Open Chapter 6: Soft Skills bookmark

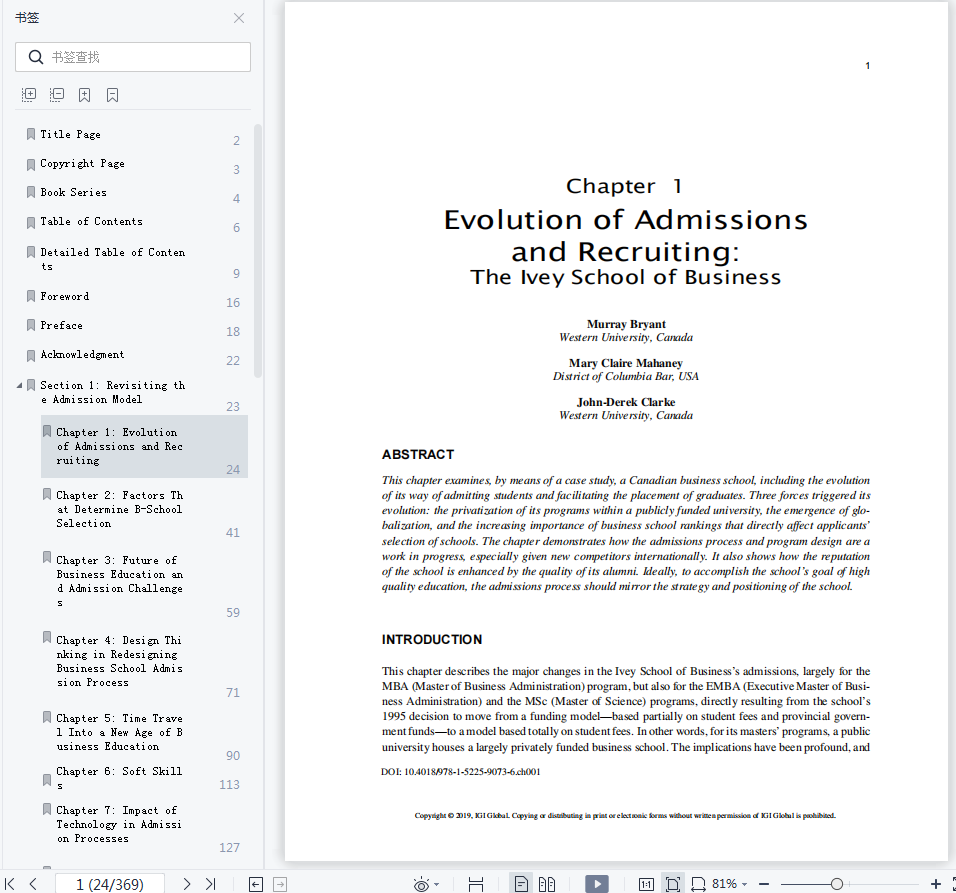tap(120, 778)
